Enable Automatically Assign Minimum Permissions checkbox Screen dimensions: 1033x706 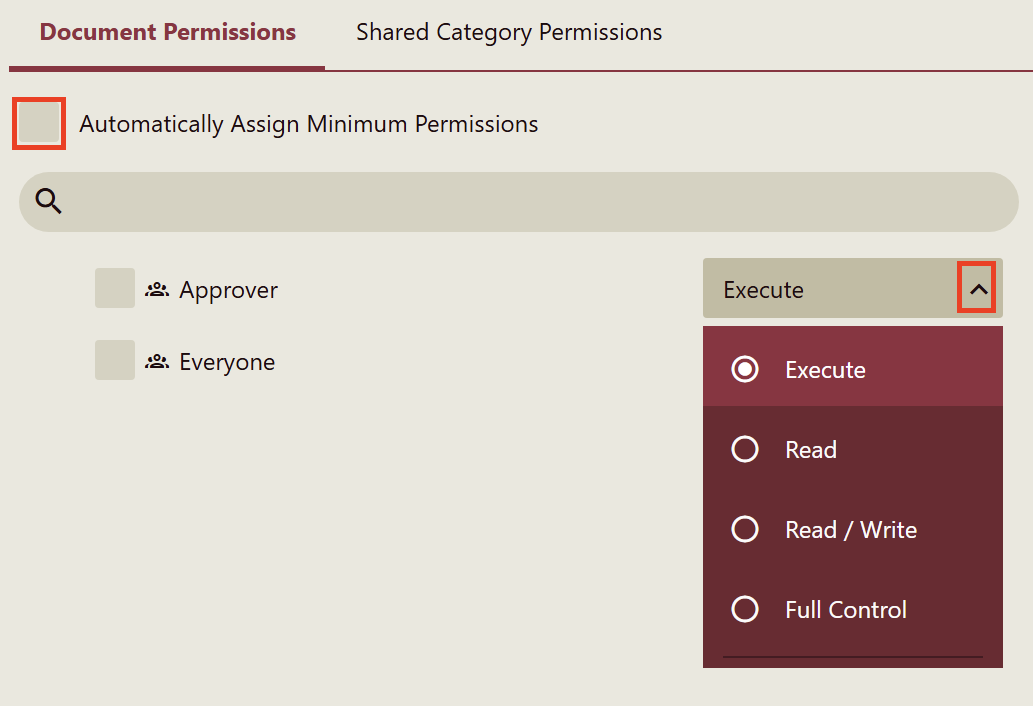click(x=39, y=124)
